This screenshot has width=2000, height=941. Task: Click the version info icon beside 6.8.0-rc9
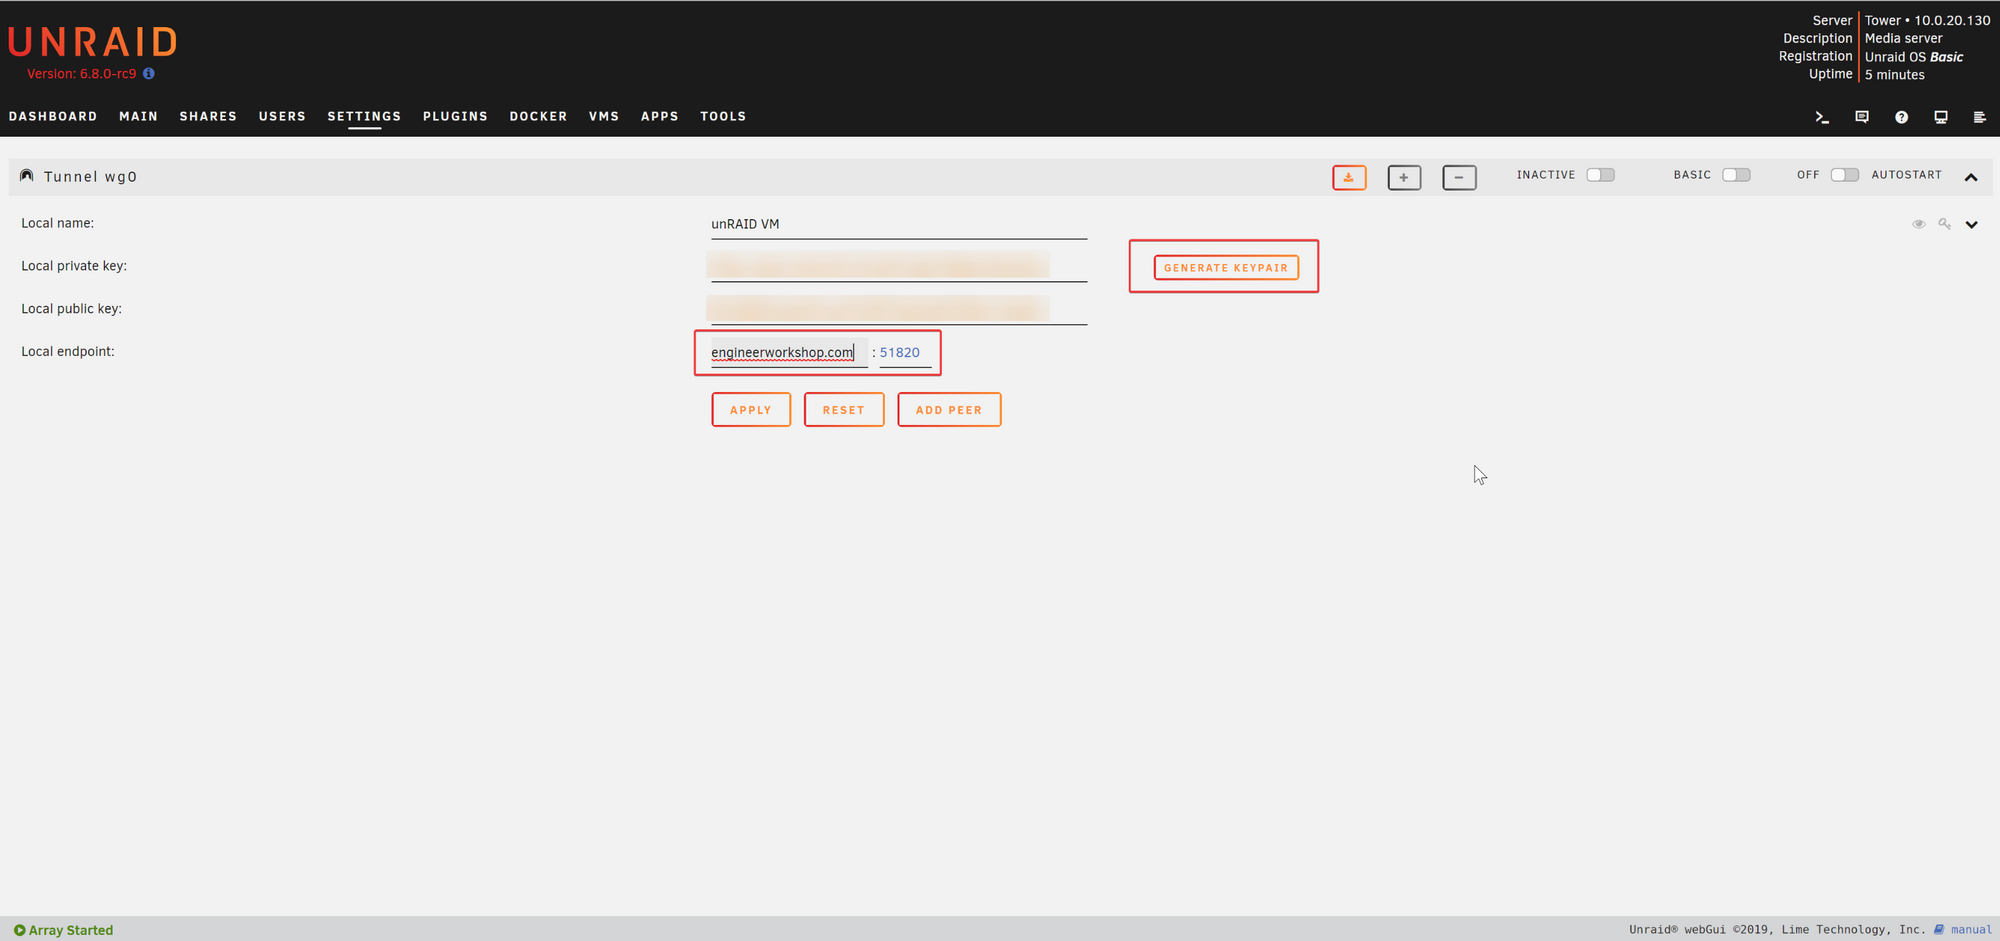click(149, 73)
